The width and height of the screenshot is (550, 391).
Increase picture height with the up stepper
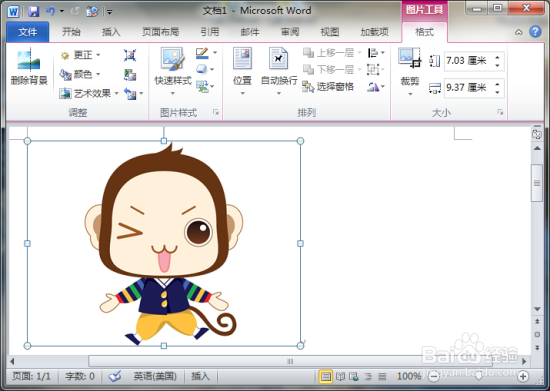pos(497,57)
